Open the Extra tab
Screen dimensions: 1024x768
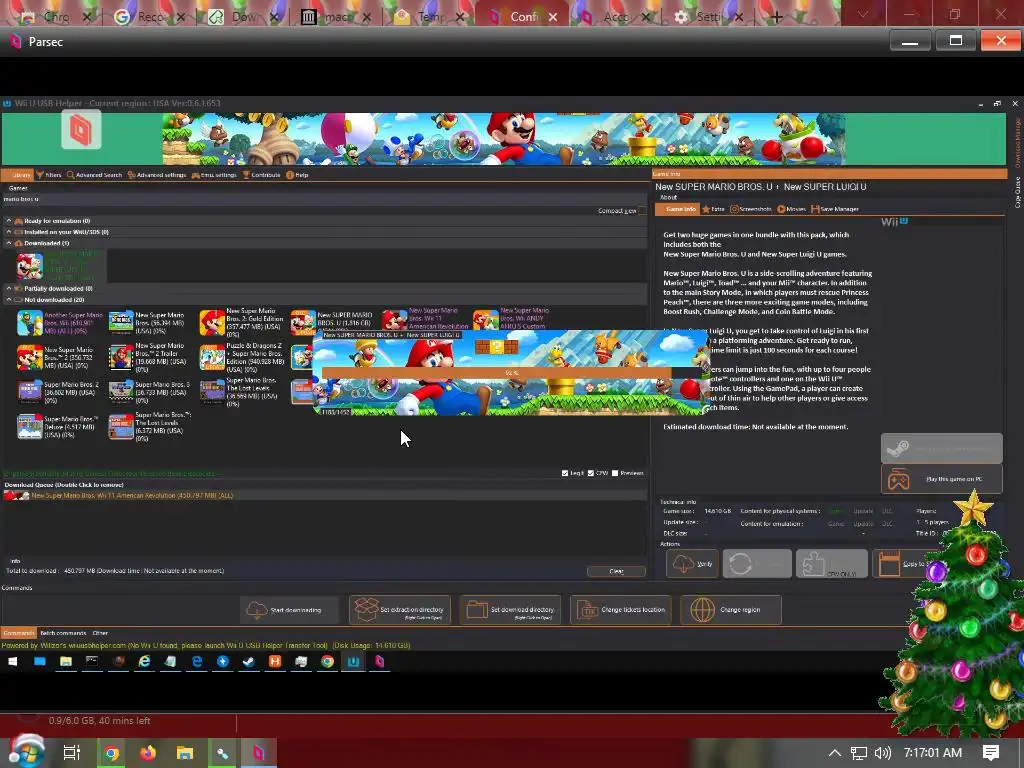pos(713,209)
